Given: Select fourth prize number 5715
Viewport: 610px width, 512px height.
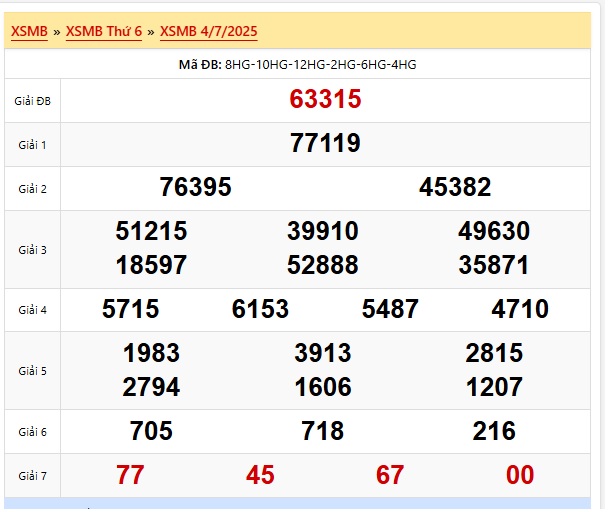Looking at the screenshot, I should [x=131, y=309].
